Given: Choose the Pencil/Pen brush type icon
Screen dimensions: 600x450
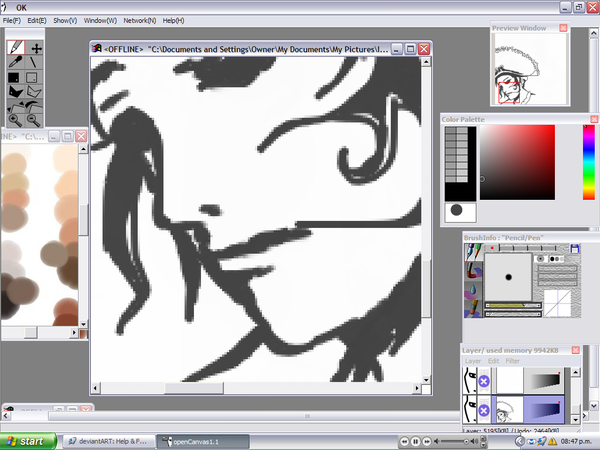Looking at the screenshot, I should pyautogui.click(x=473, y=252).
